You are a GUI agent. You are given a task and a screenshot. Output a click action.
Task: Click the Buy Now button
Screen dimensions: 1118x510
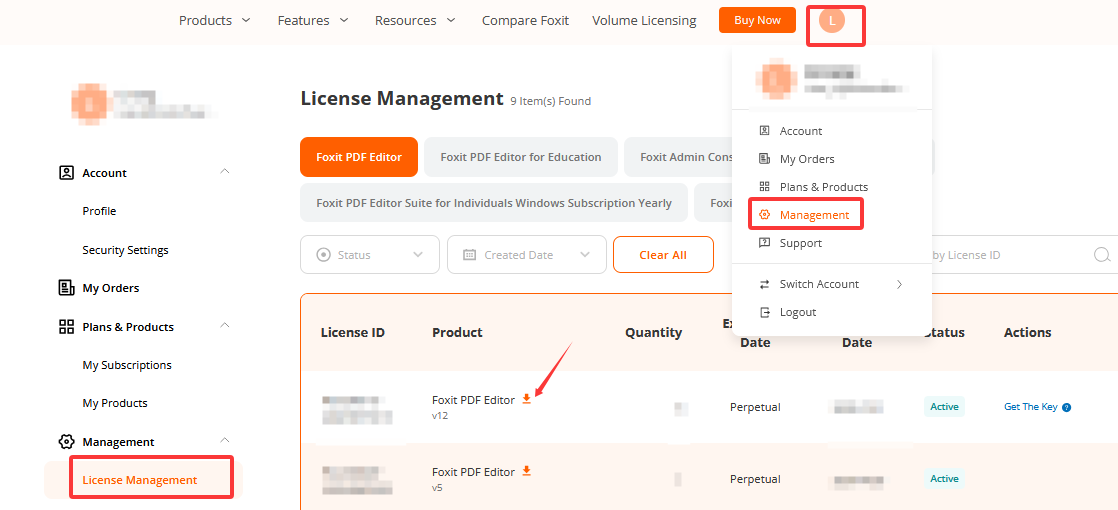click(757, 20)
